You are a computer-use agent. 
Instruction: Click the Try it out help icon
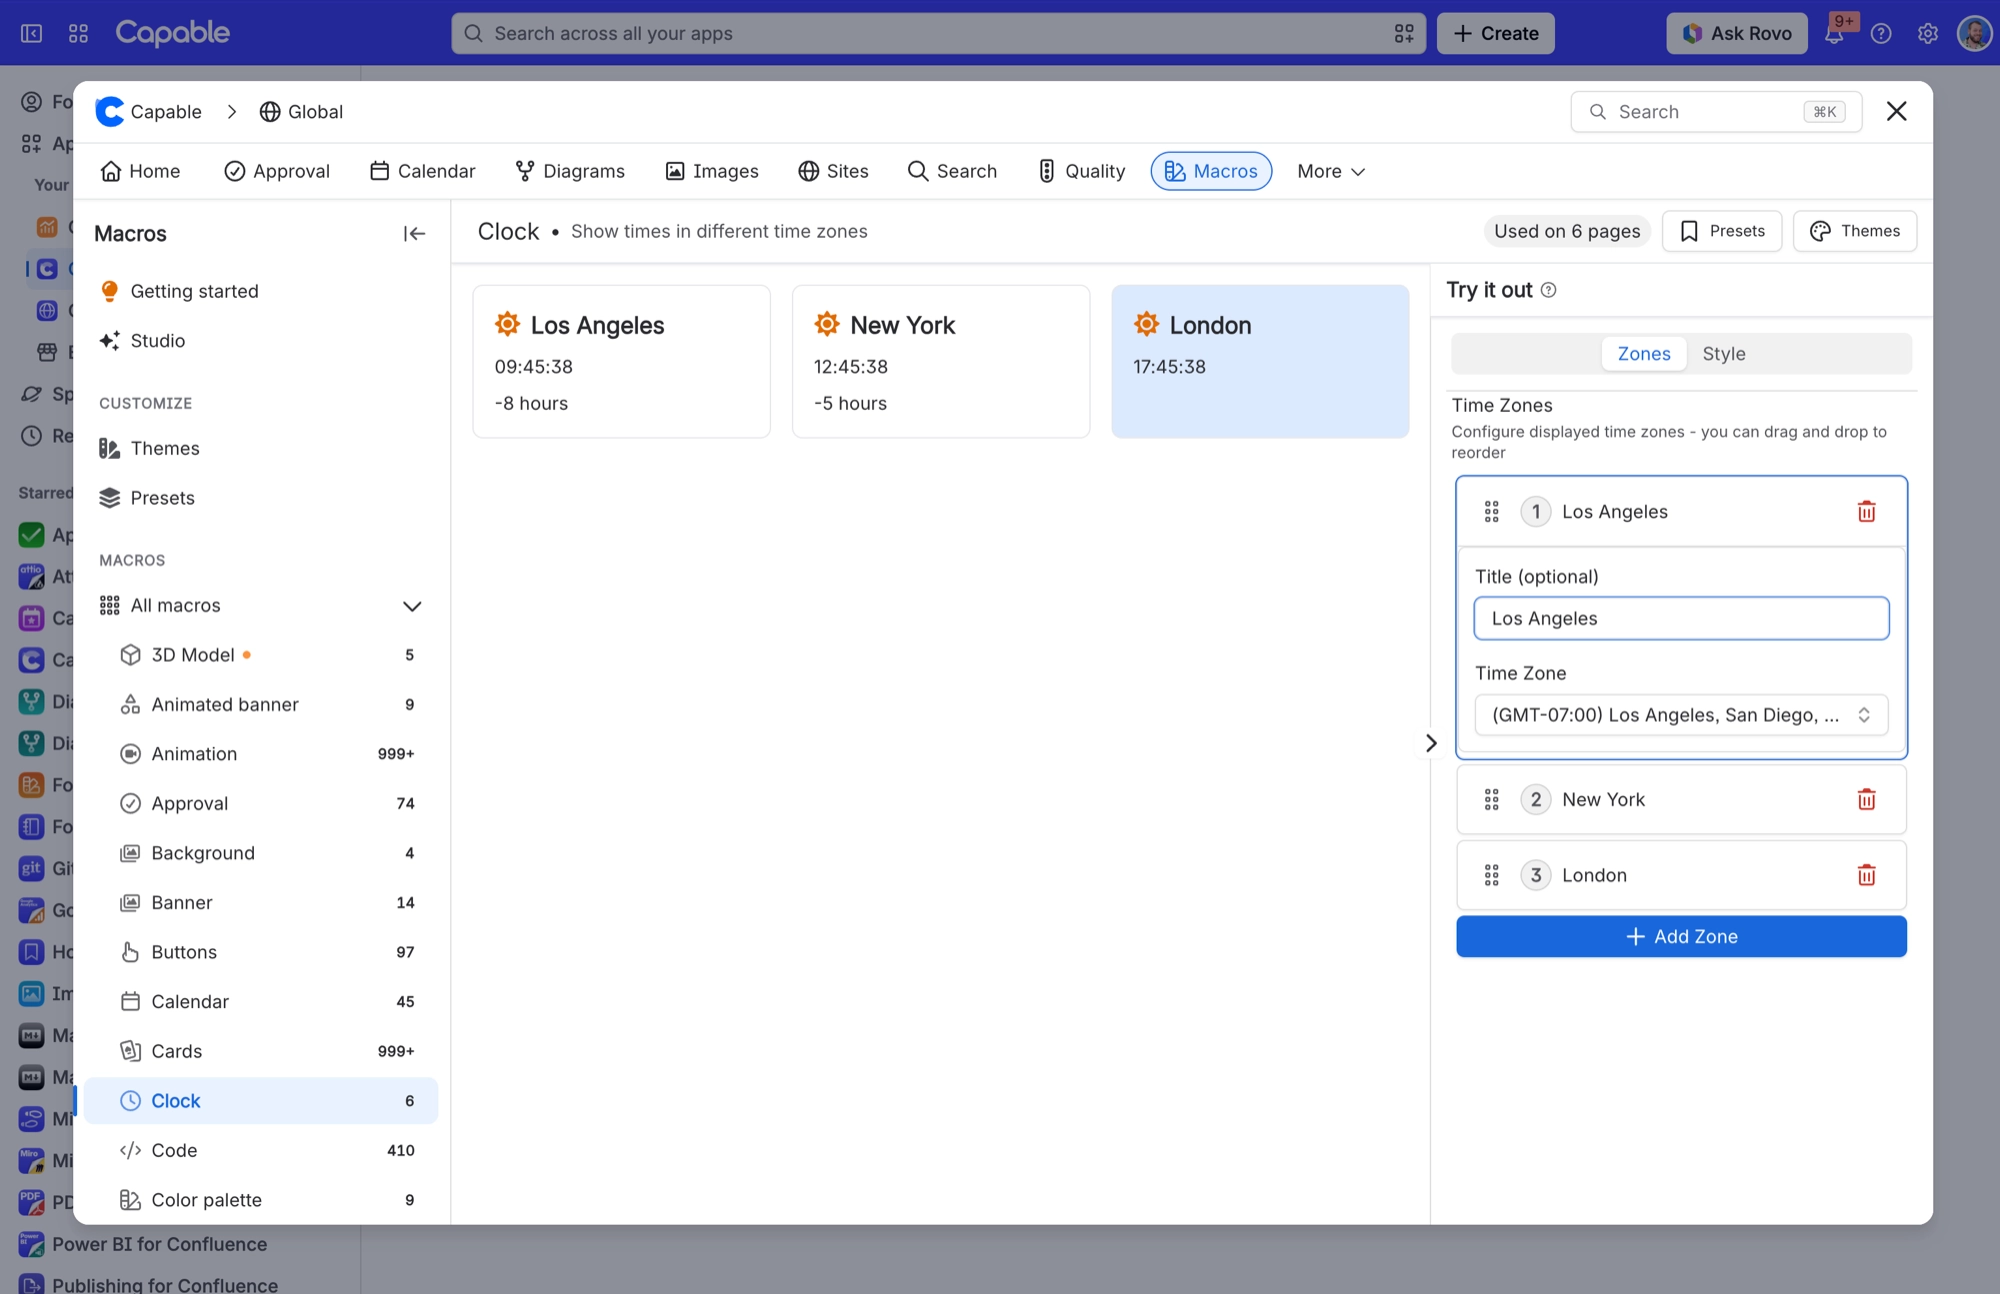point(1548,290)
